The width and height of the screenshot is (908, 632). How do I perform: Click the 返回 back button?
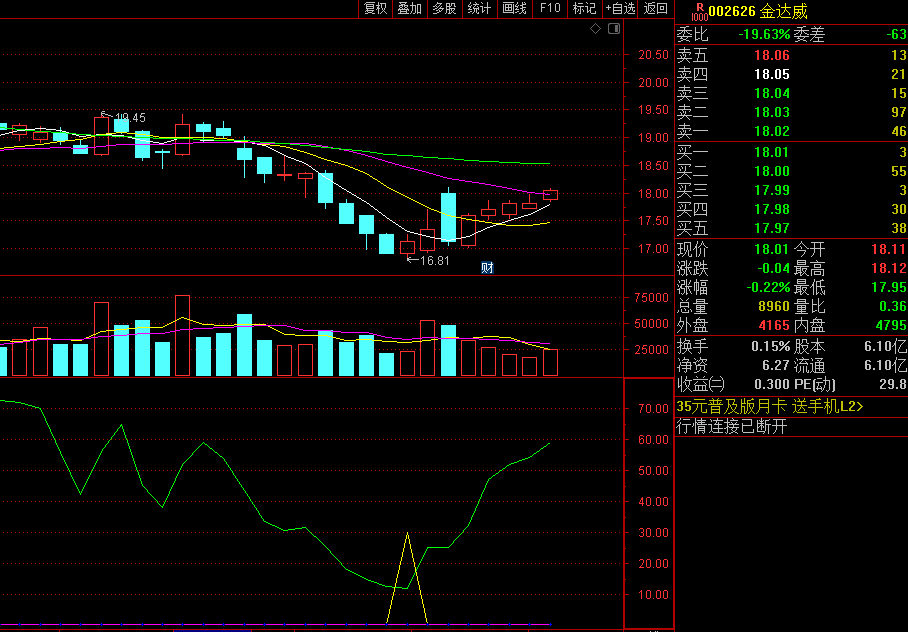[x=656, y=9]
